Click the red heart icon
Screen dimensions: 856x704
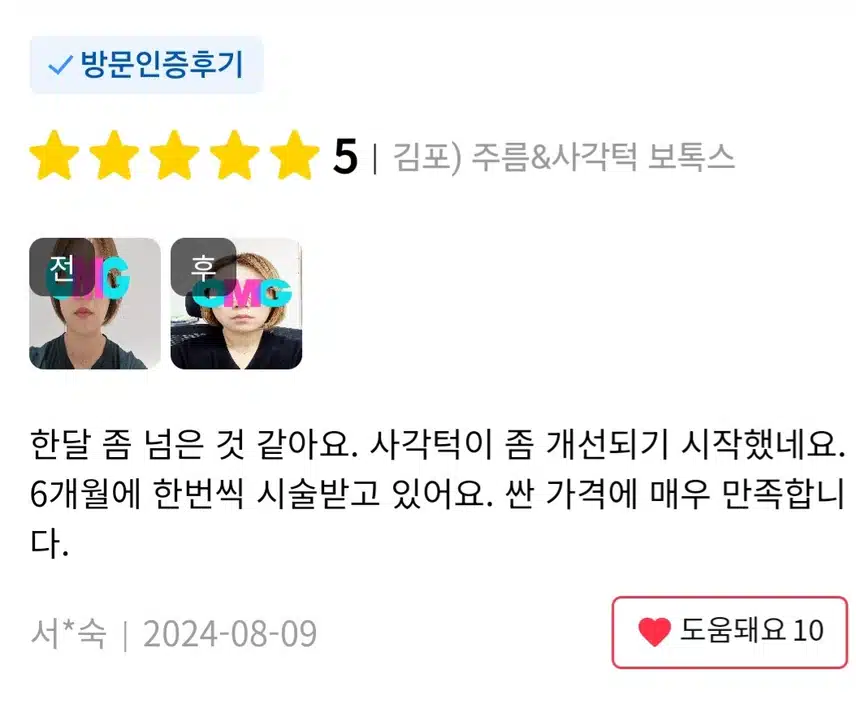654,631
